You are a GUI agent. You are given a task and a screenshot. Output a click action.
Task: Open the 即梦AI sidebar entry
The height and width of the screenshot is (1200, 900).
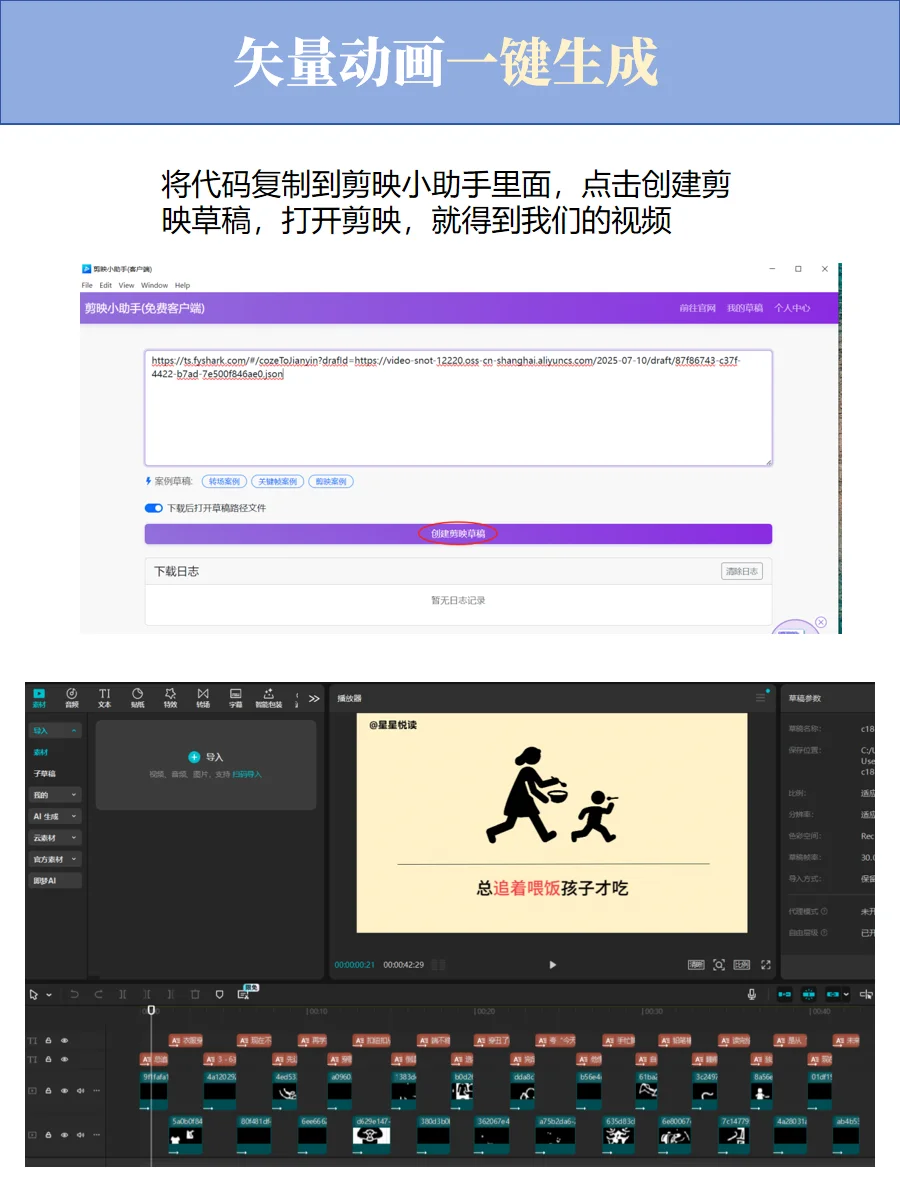tap(55, 881)
